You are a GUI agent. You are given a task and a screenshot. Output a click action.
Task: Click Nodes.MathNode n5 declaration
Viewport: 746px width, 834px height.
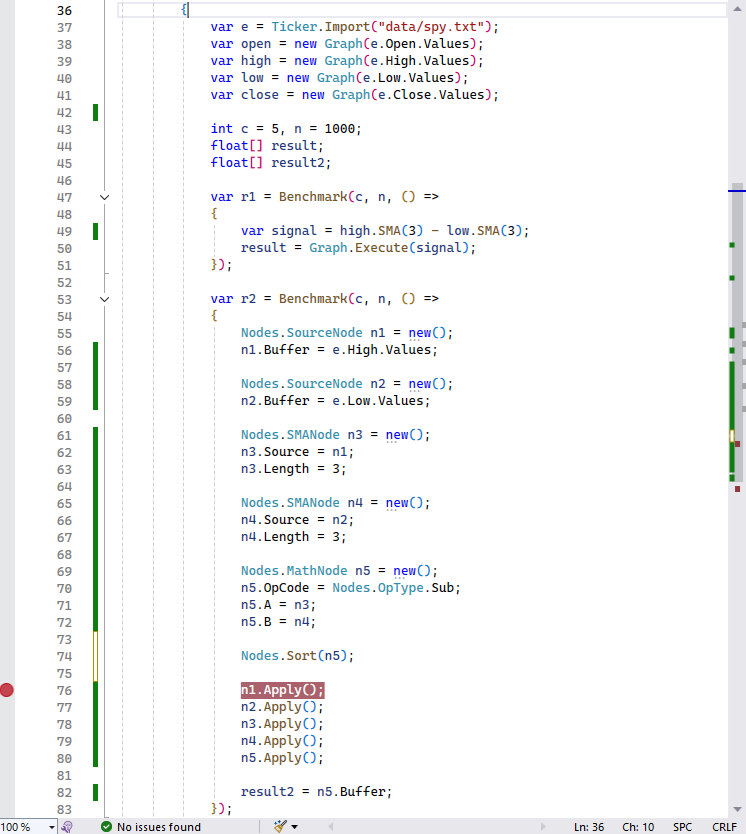click(339, 571)
